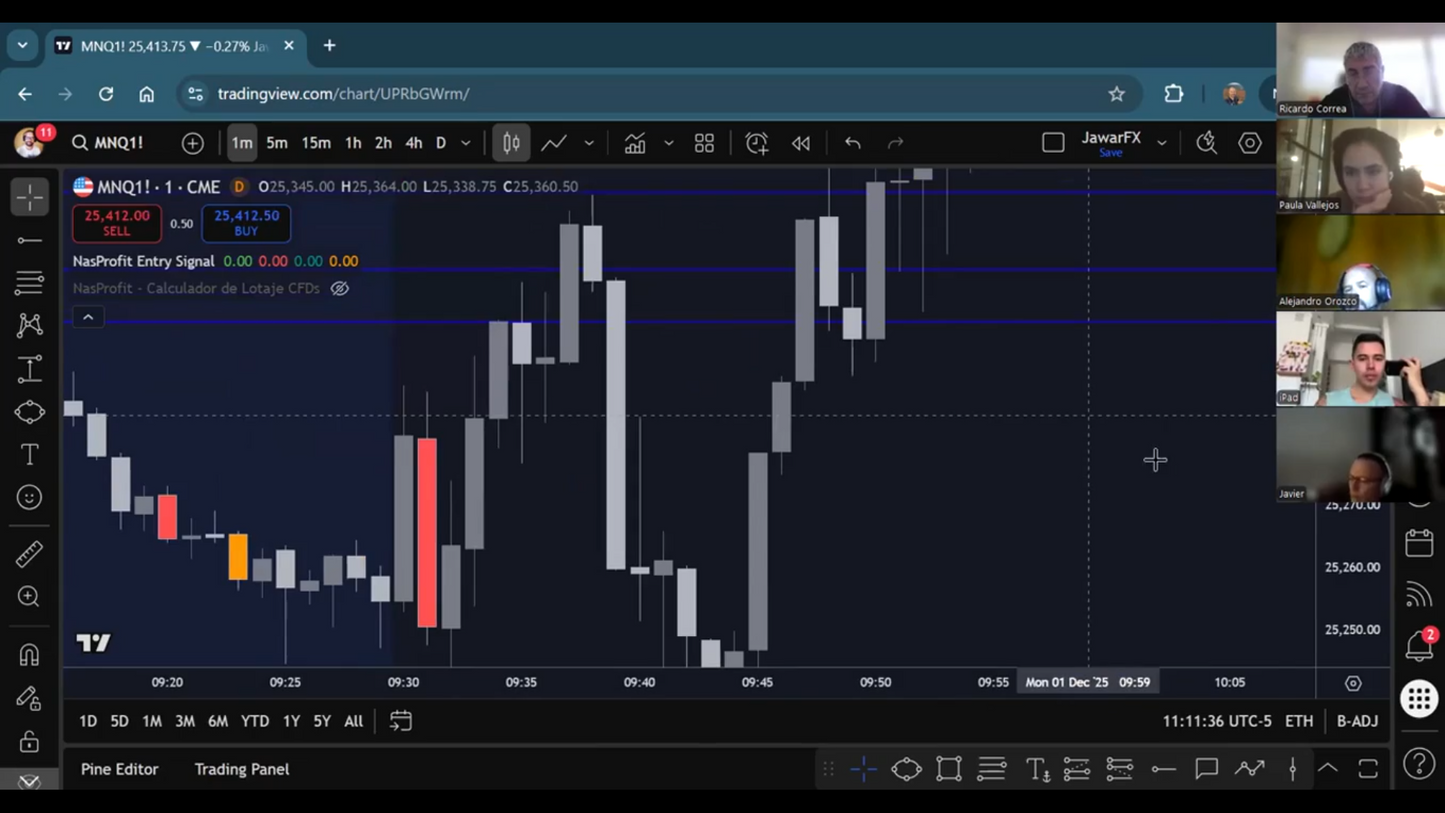Click the Replay bar rewind icon
Screen dimensions: 1445x813
click(x=801, y=143)
